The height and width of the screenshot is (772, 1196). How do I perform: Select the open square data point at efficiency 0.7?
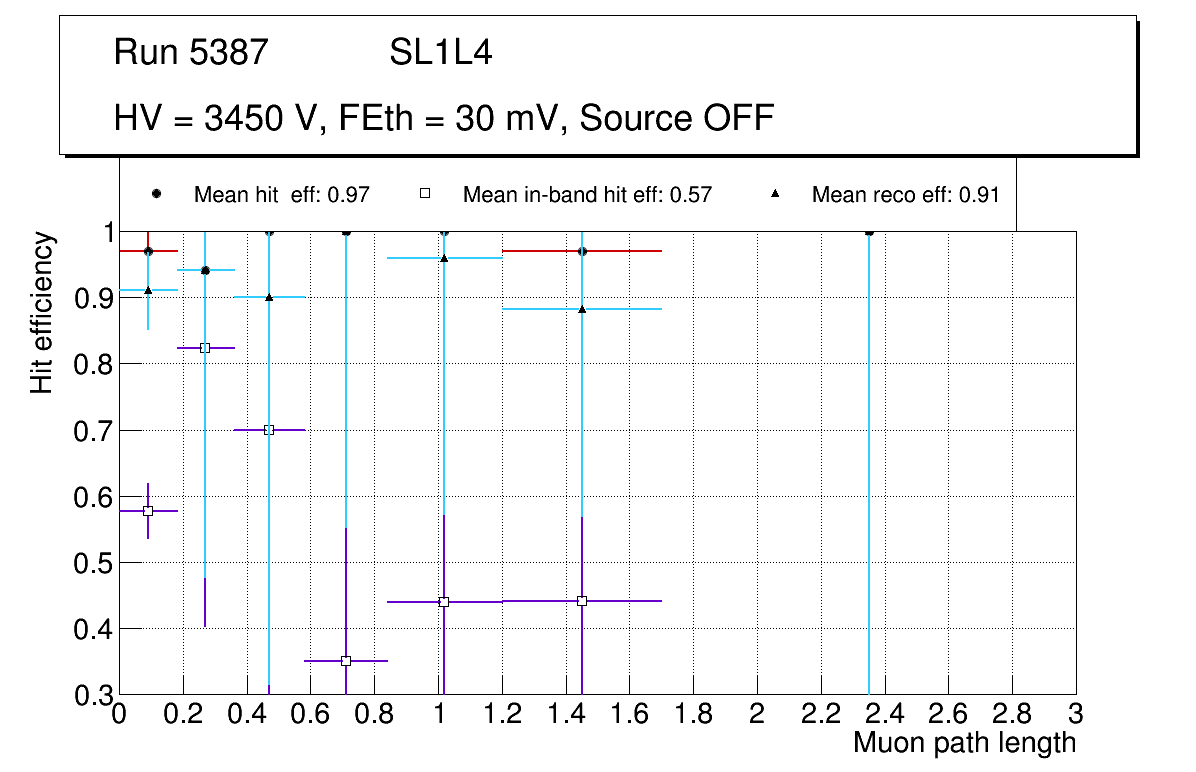tap(268, 430)
